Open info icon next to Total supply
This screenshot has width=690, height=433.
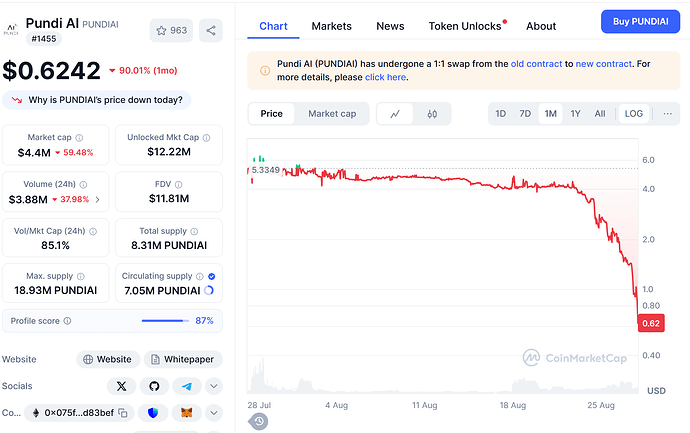(x=194, y=231)
